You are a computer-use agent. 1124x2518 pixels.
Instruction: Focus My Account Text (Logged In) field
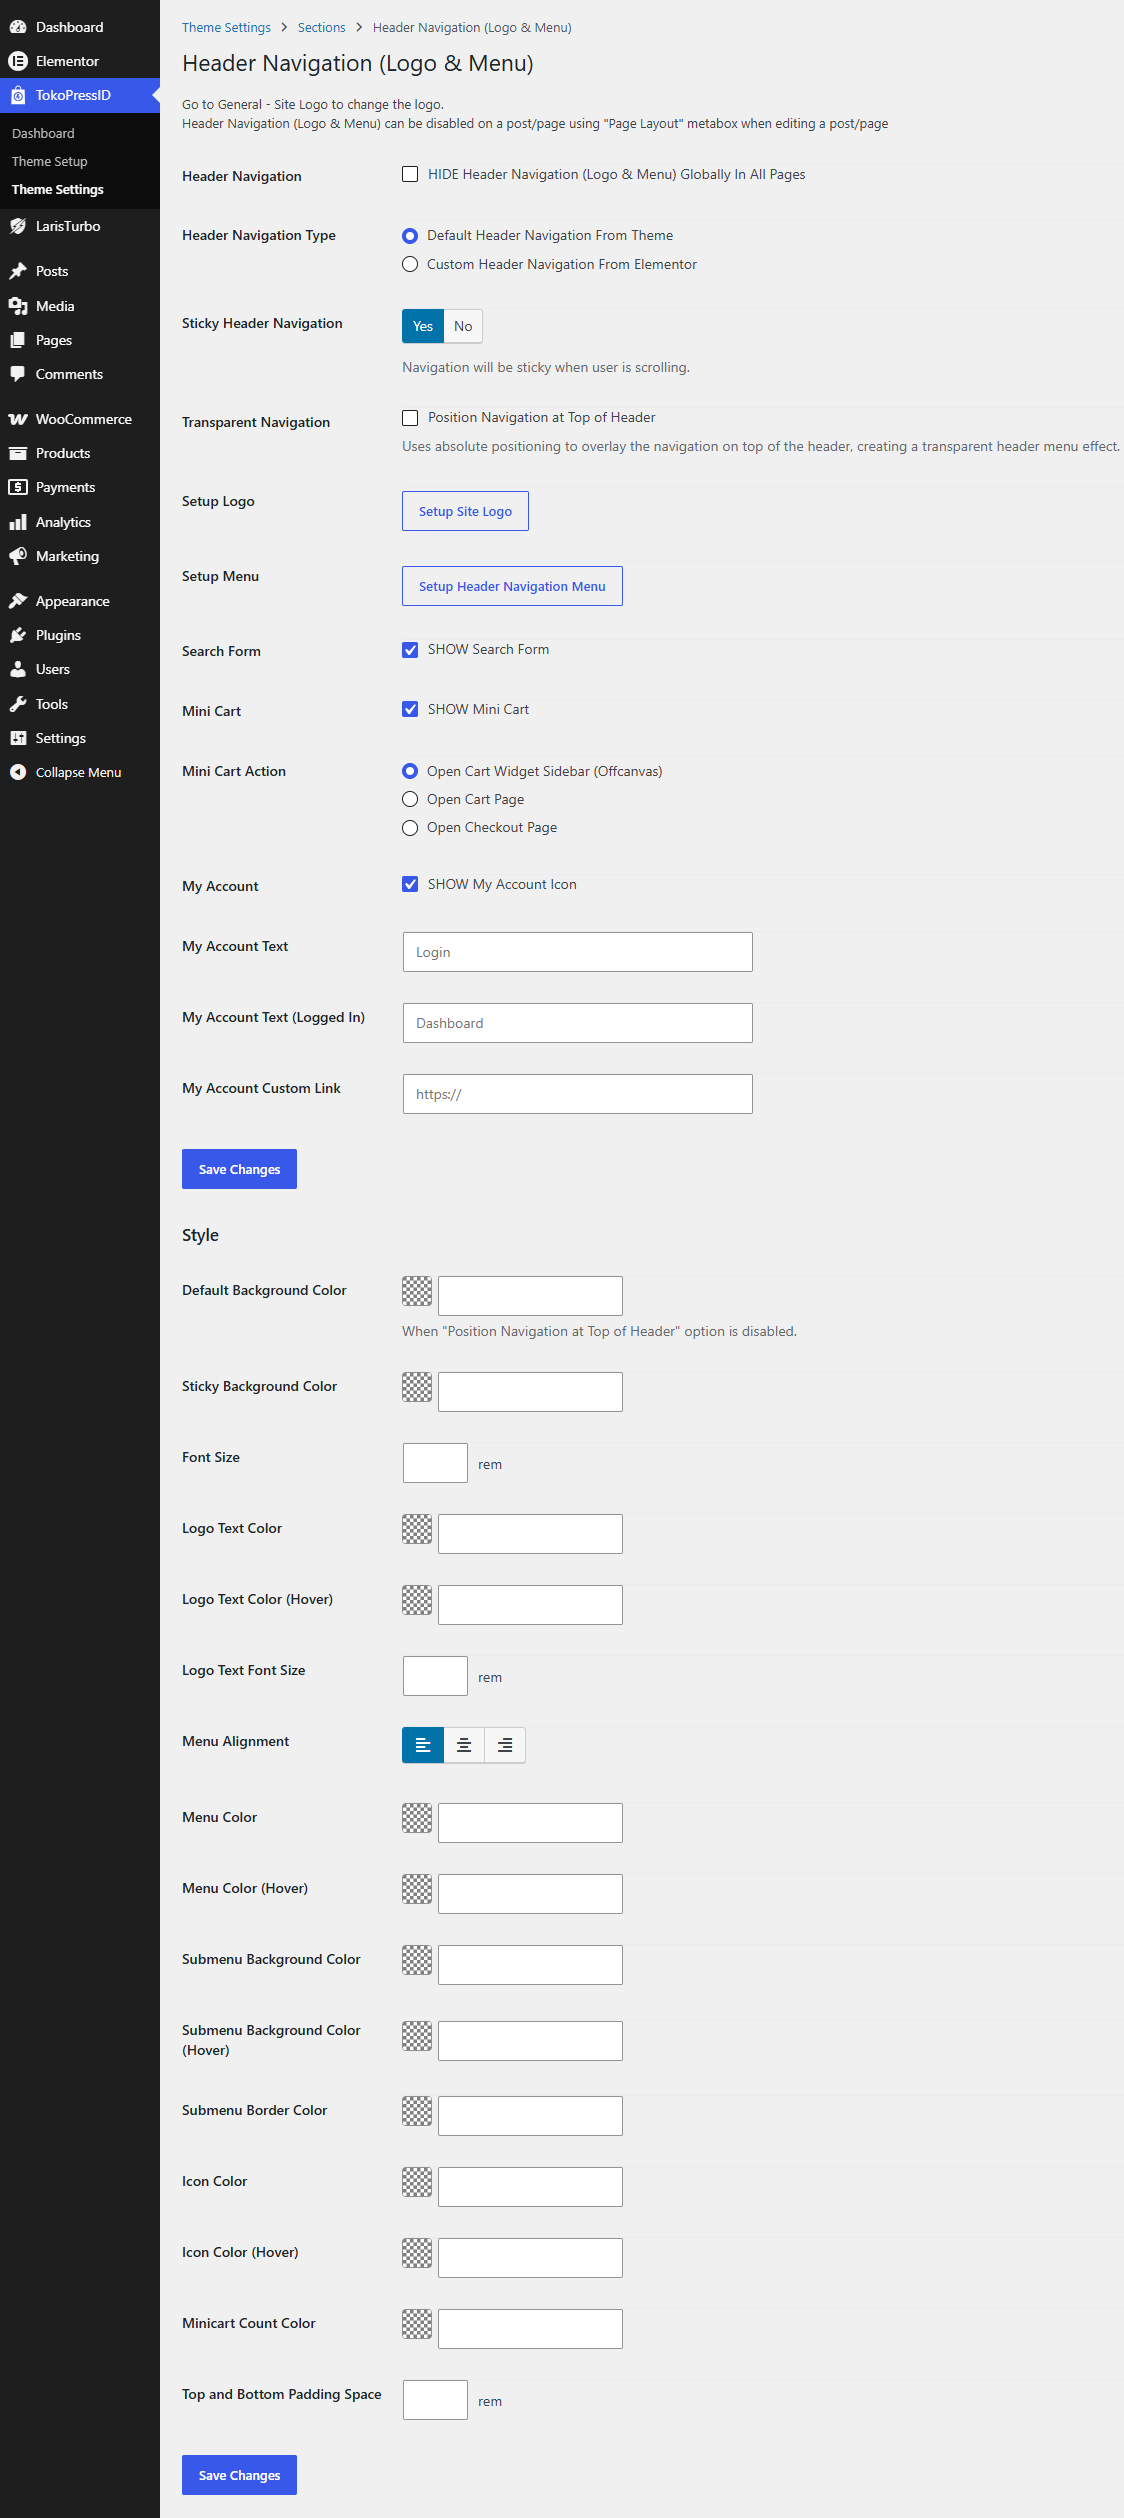pos(578,1023)
